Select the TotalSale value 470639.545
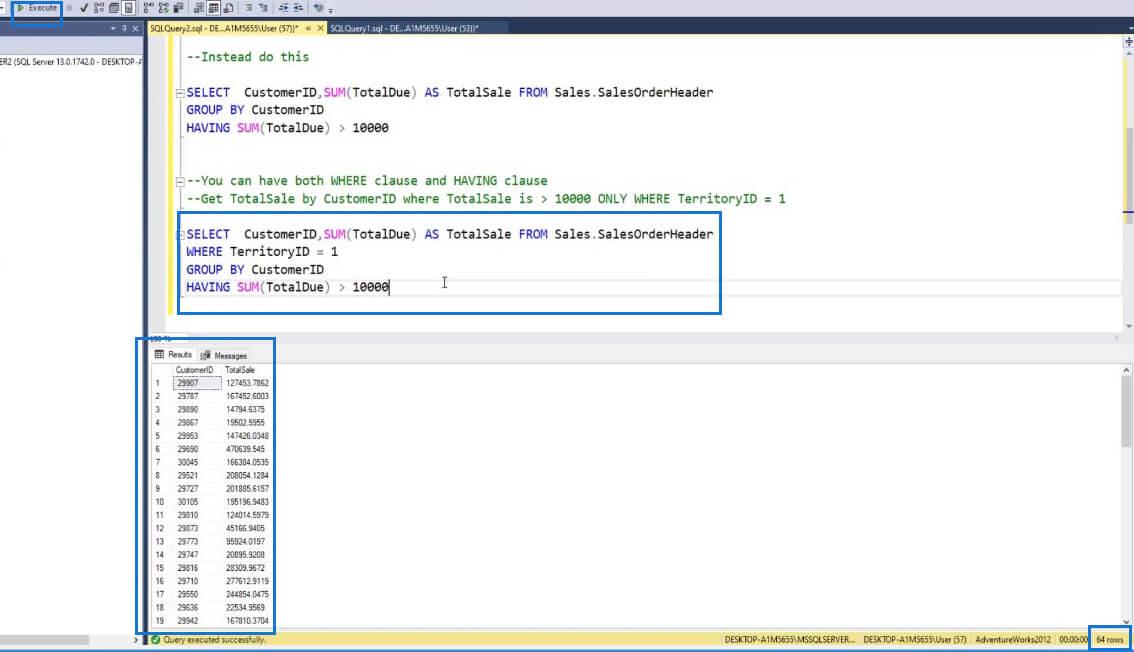Screen dimensions: 1134x652 point(247,449)
